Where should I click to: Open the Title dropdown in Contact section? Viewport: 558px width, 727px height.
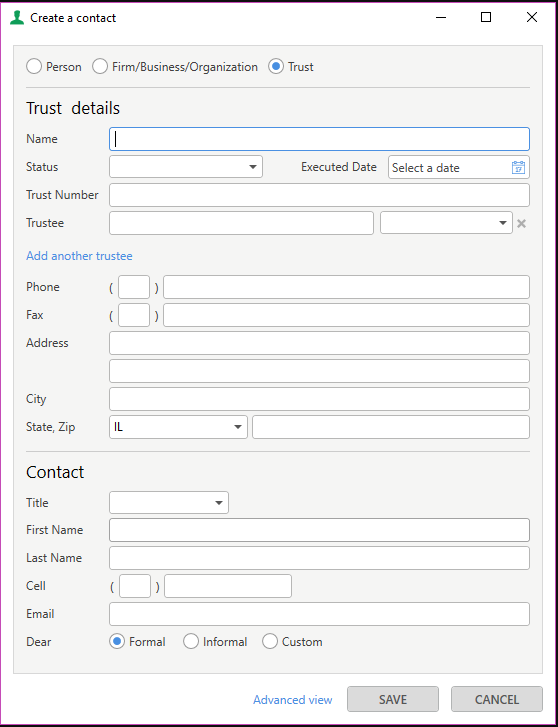(x=169, y=503)
